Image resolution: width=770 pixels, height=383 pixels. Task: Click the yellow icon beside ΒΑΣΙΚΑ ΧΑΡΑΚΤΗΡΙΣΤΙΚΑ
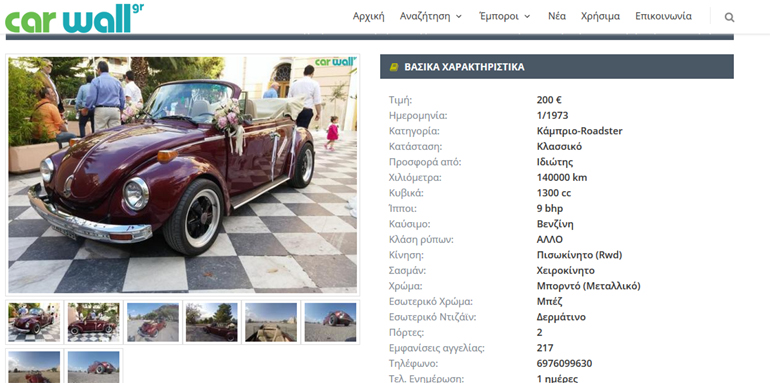click(x=393, y=67)
